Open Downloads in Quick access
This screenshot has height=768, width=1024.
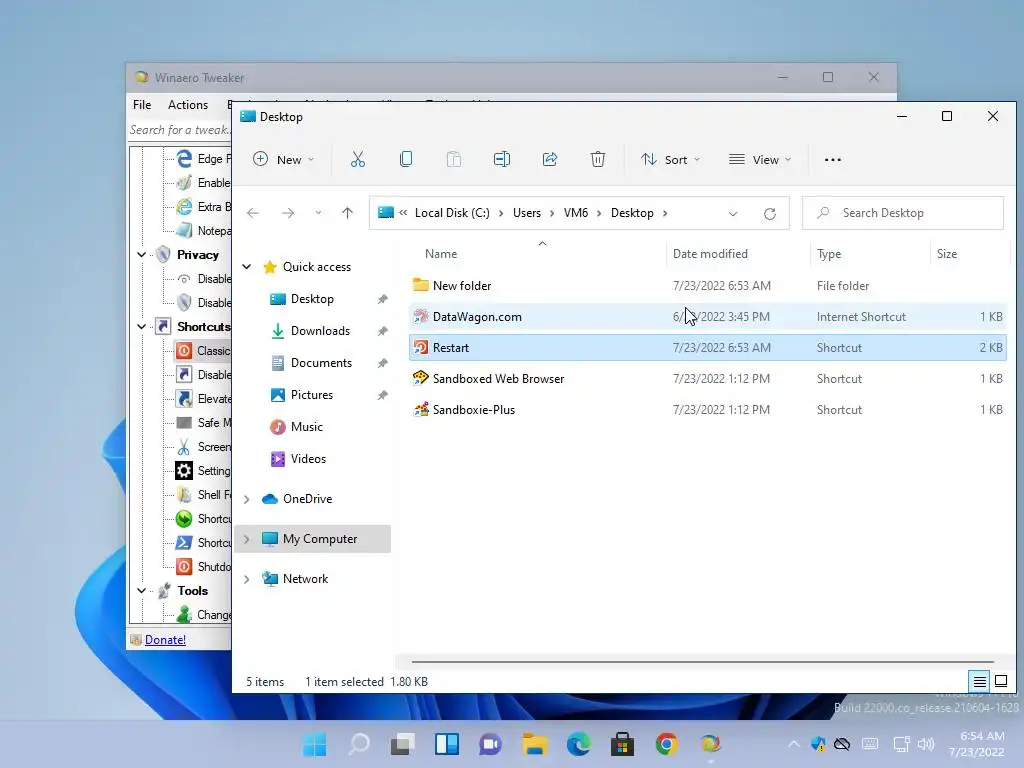320,331
